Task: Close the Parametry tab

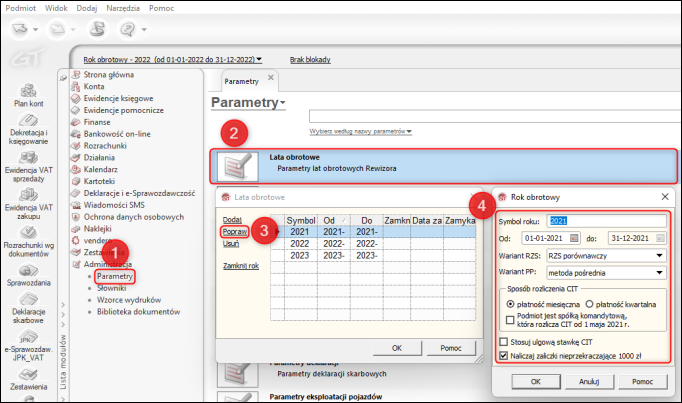Action: (x=271, y=77)
